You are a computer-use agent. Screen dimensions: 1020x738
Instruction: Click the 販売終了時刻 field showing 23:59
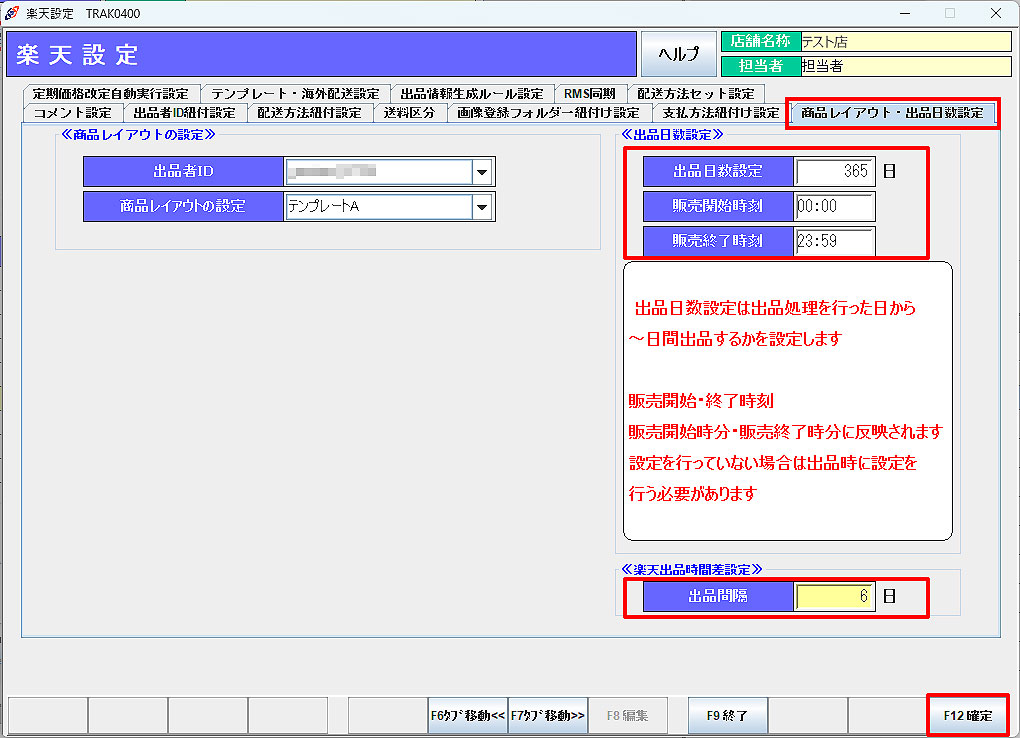pyautogui.click(x=834, y=241)
